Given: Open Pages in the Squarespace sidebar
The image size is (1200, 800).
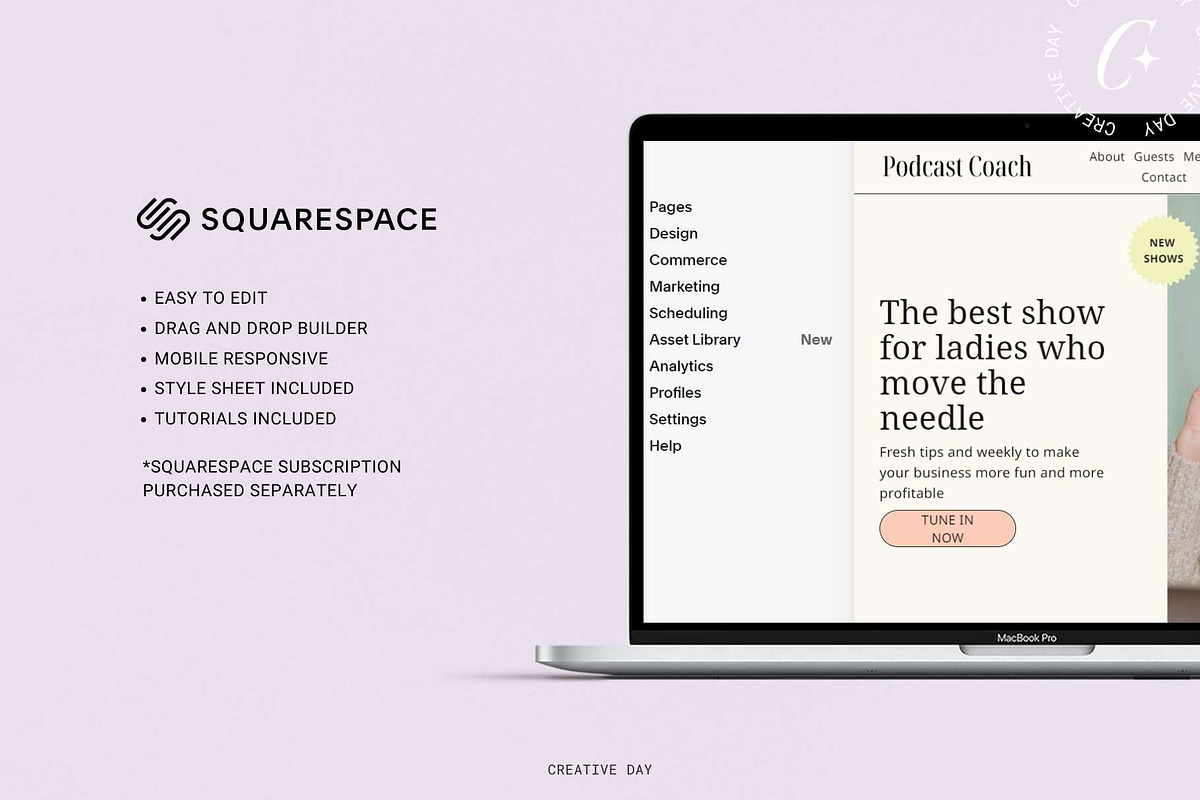Looking at the screenshot, I should (x=670, y=207).
